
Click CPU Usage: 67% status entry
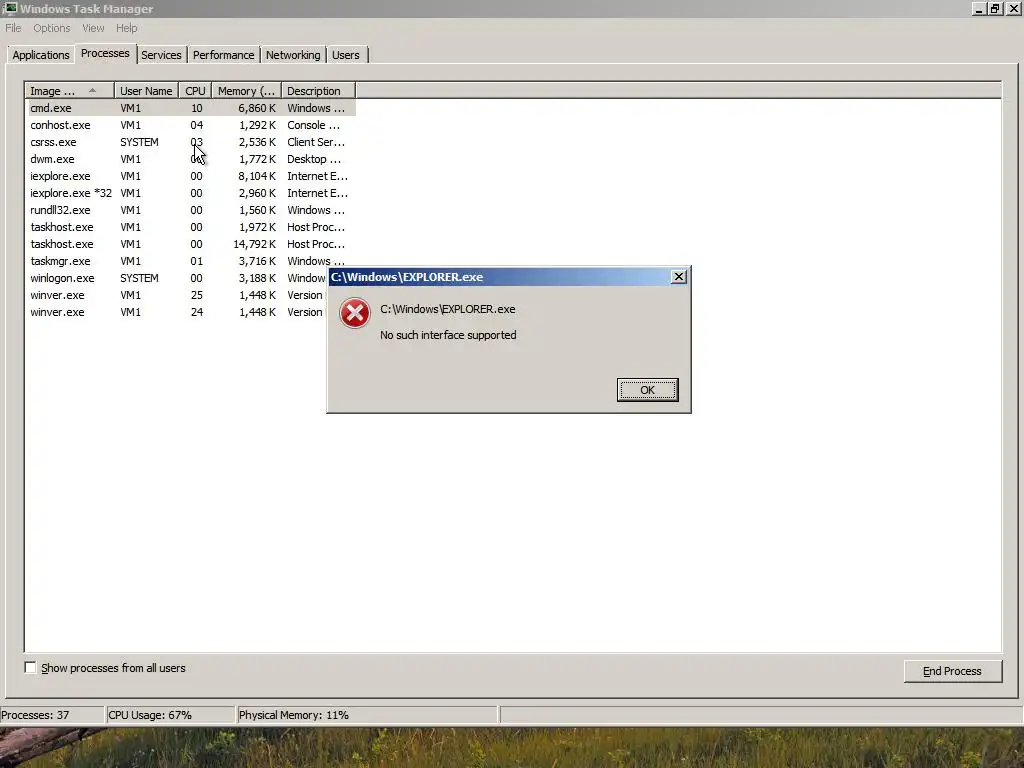[150, 715]
